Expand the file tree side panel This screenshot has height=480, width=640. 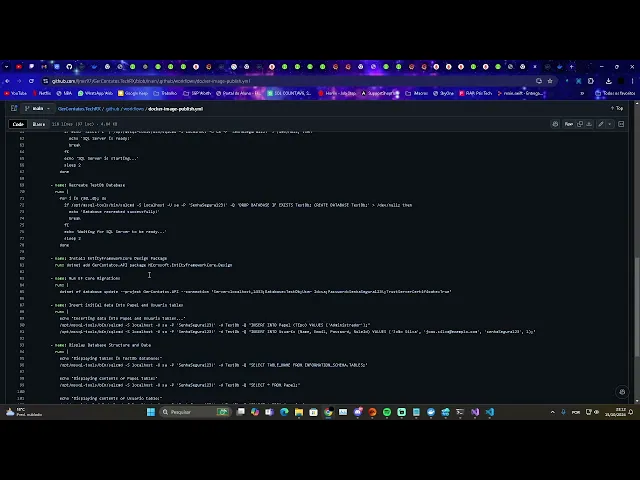(x=14, y=109)
